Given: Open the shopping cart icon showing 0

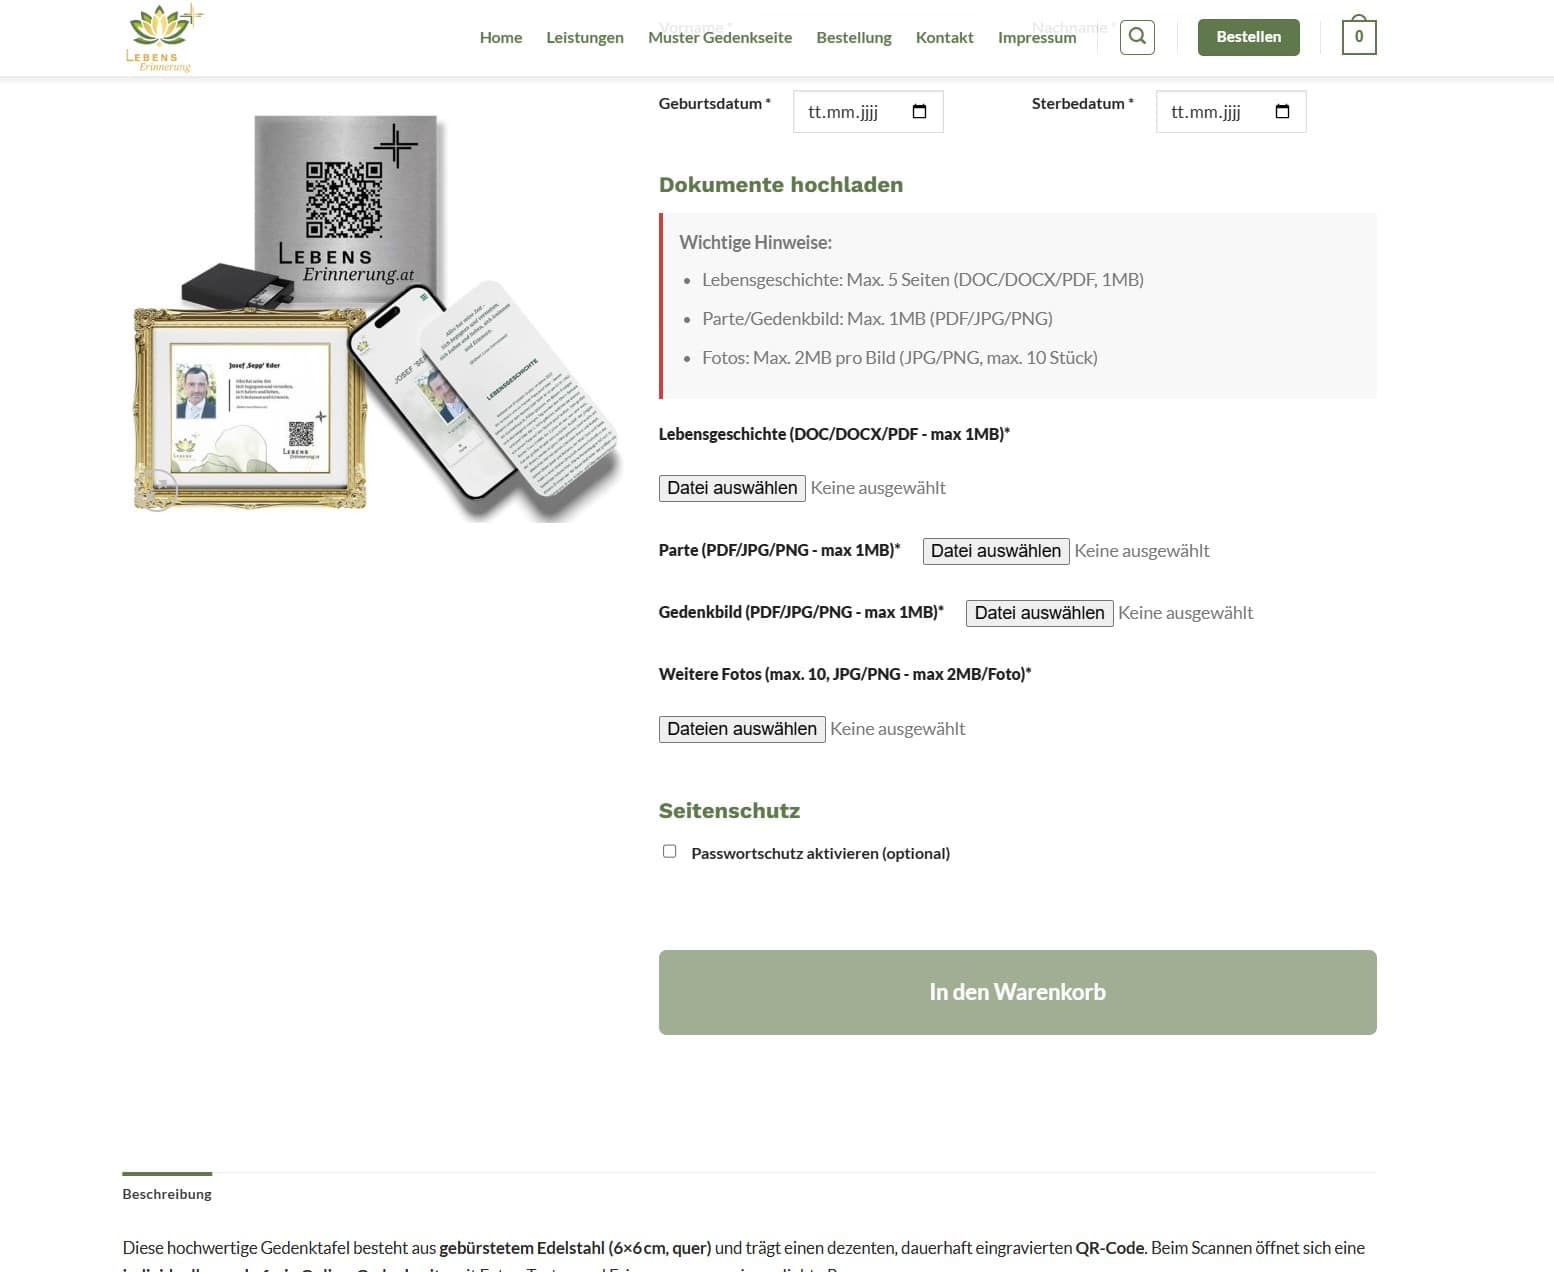Looking at the screenshot, I should 1359,36.
